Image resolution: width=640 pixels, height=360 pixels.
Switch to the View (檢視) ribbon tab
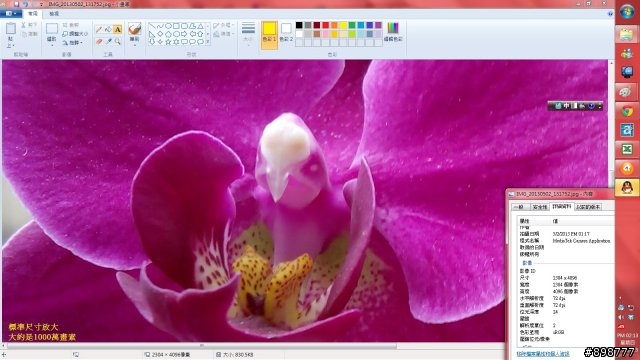54,13
